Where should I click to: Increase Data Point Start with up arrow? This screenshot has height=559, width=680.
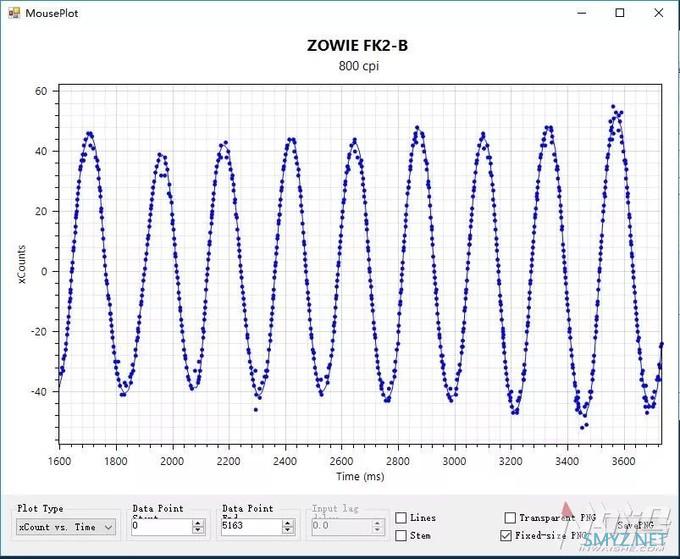[x=198, y=523]
